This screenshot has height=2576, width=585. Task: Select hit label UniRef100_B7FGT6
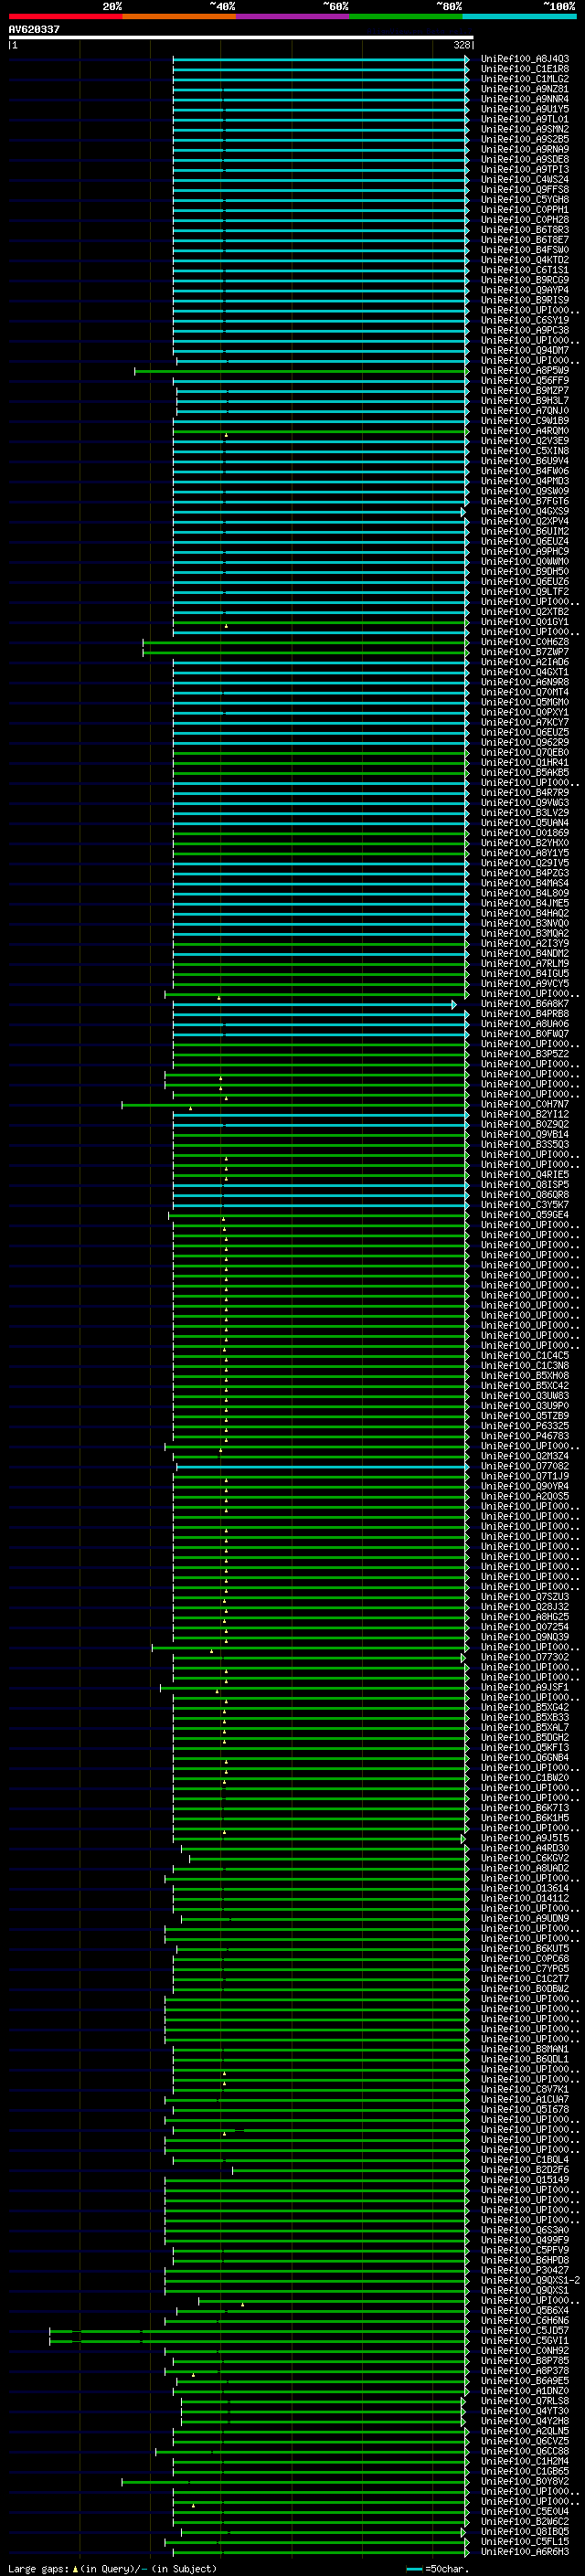click(x=524, y=502)
